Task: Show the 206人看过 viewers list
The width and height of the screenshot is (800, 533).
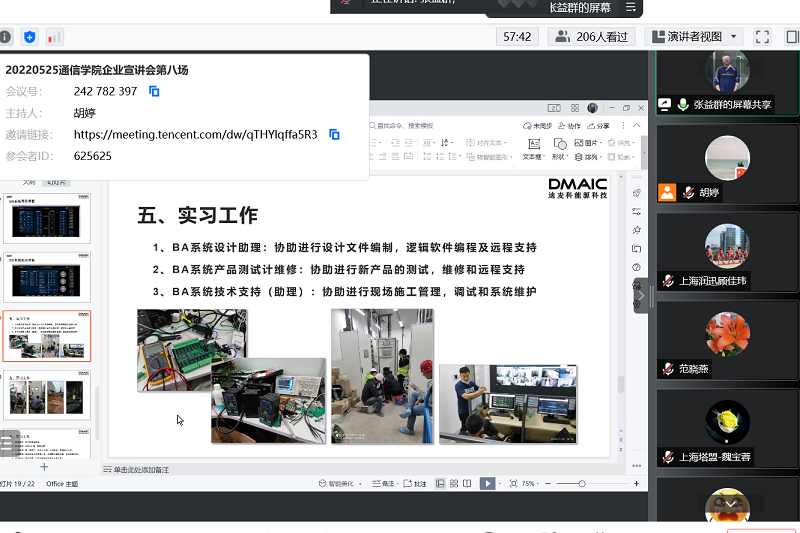Action: (x=592, y=37)
